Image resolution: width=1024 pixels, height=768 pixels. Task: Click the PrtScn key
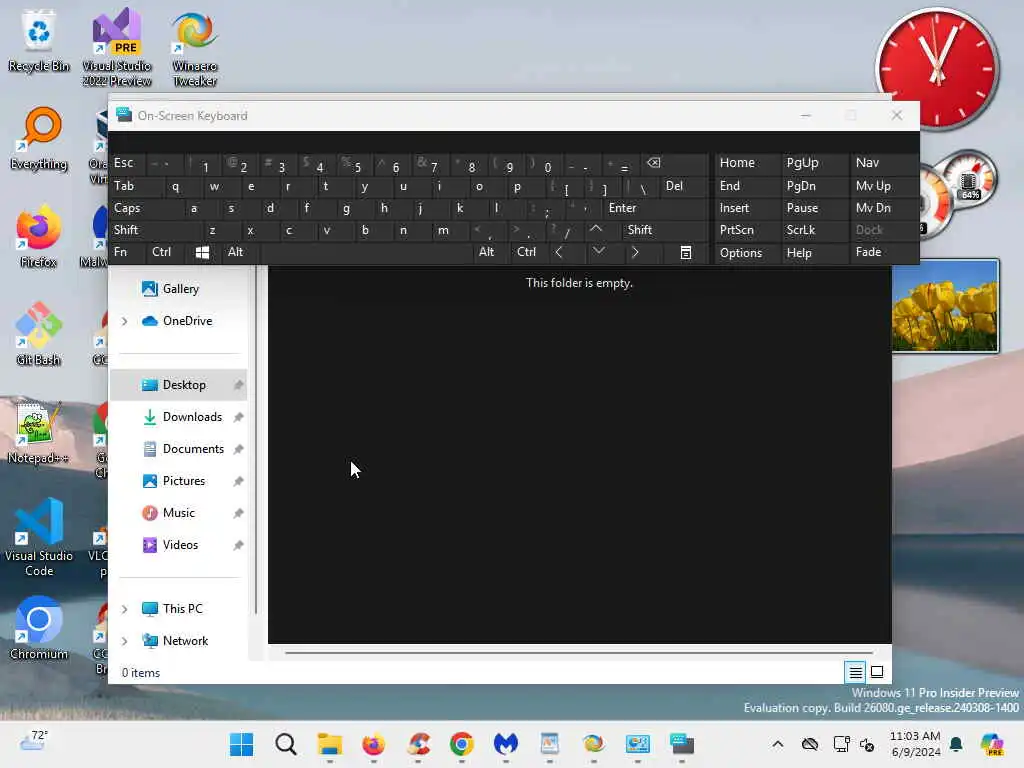747,230
